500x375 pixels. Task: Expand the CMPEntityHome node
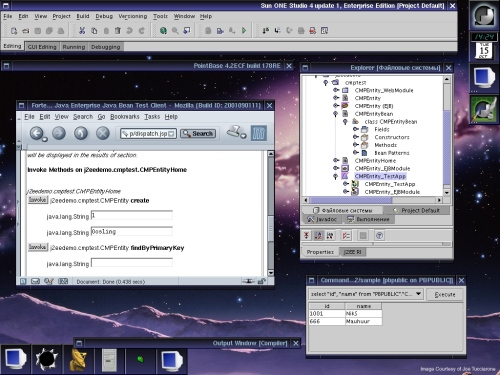click(x=336, y=160)
